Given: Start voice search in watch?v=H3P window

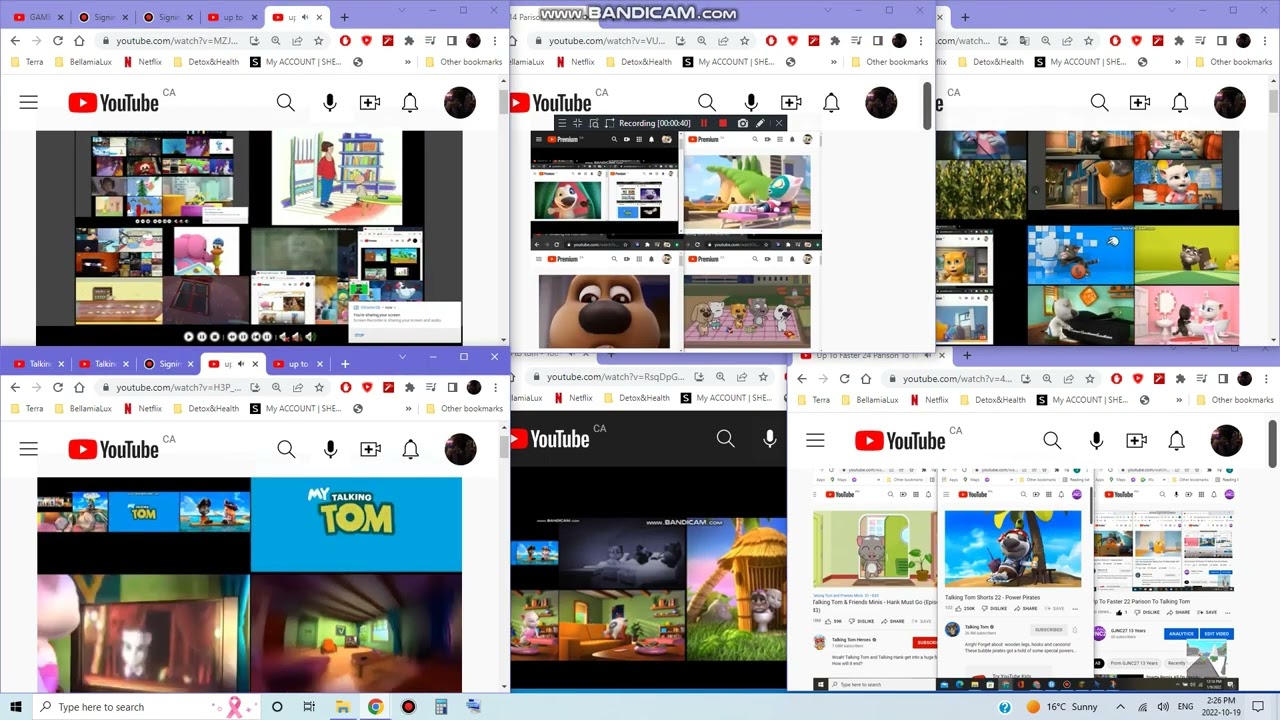Looking at the screenshot, I should click(330, 449).
